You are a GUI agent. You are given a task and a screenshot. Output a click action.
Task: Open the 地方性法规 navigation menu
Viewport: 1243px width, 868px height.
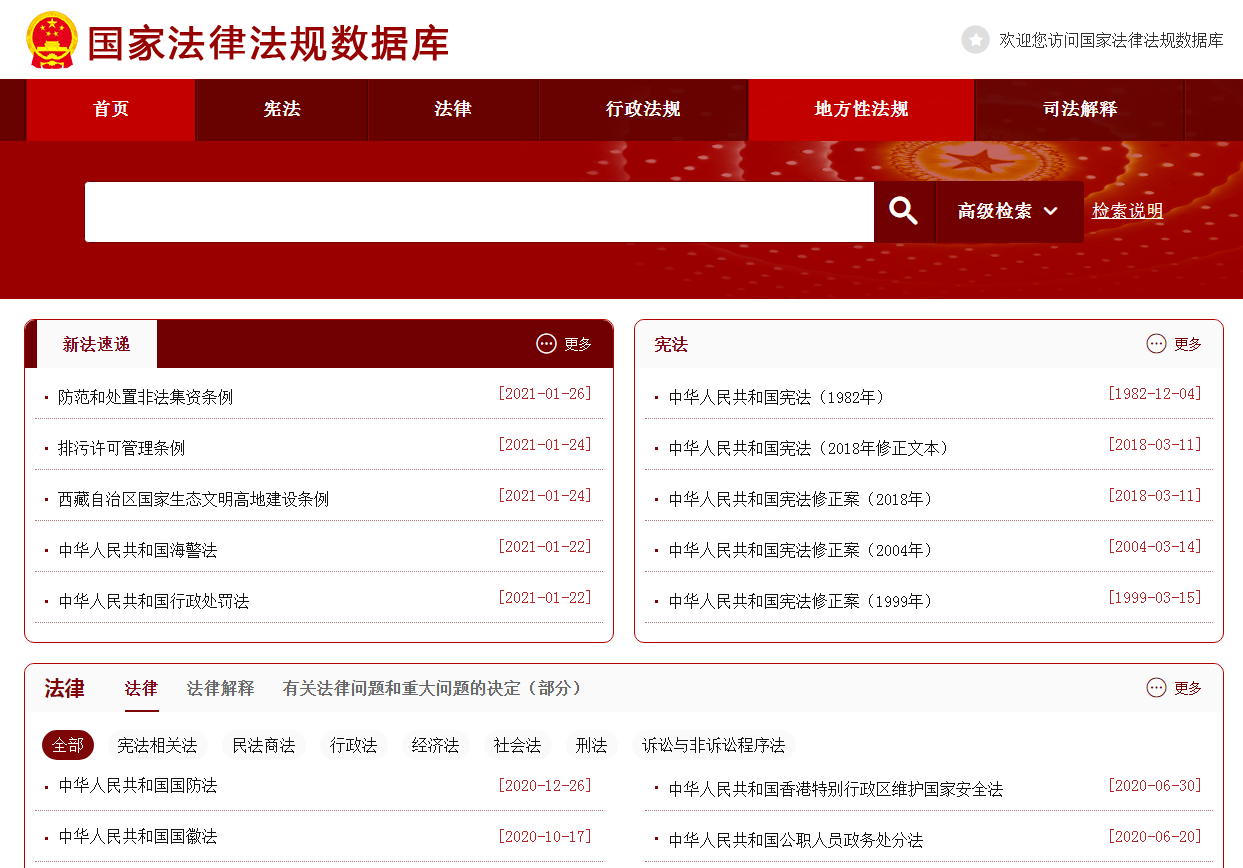tap(861, 109)
